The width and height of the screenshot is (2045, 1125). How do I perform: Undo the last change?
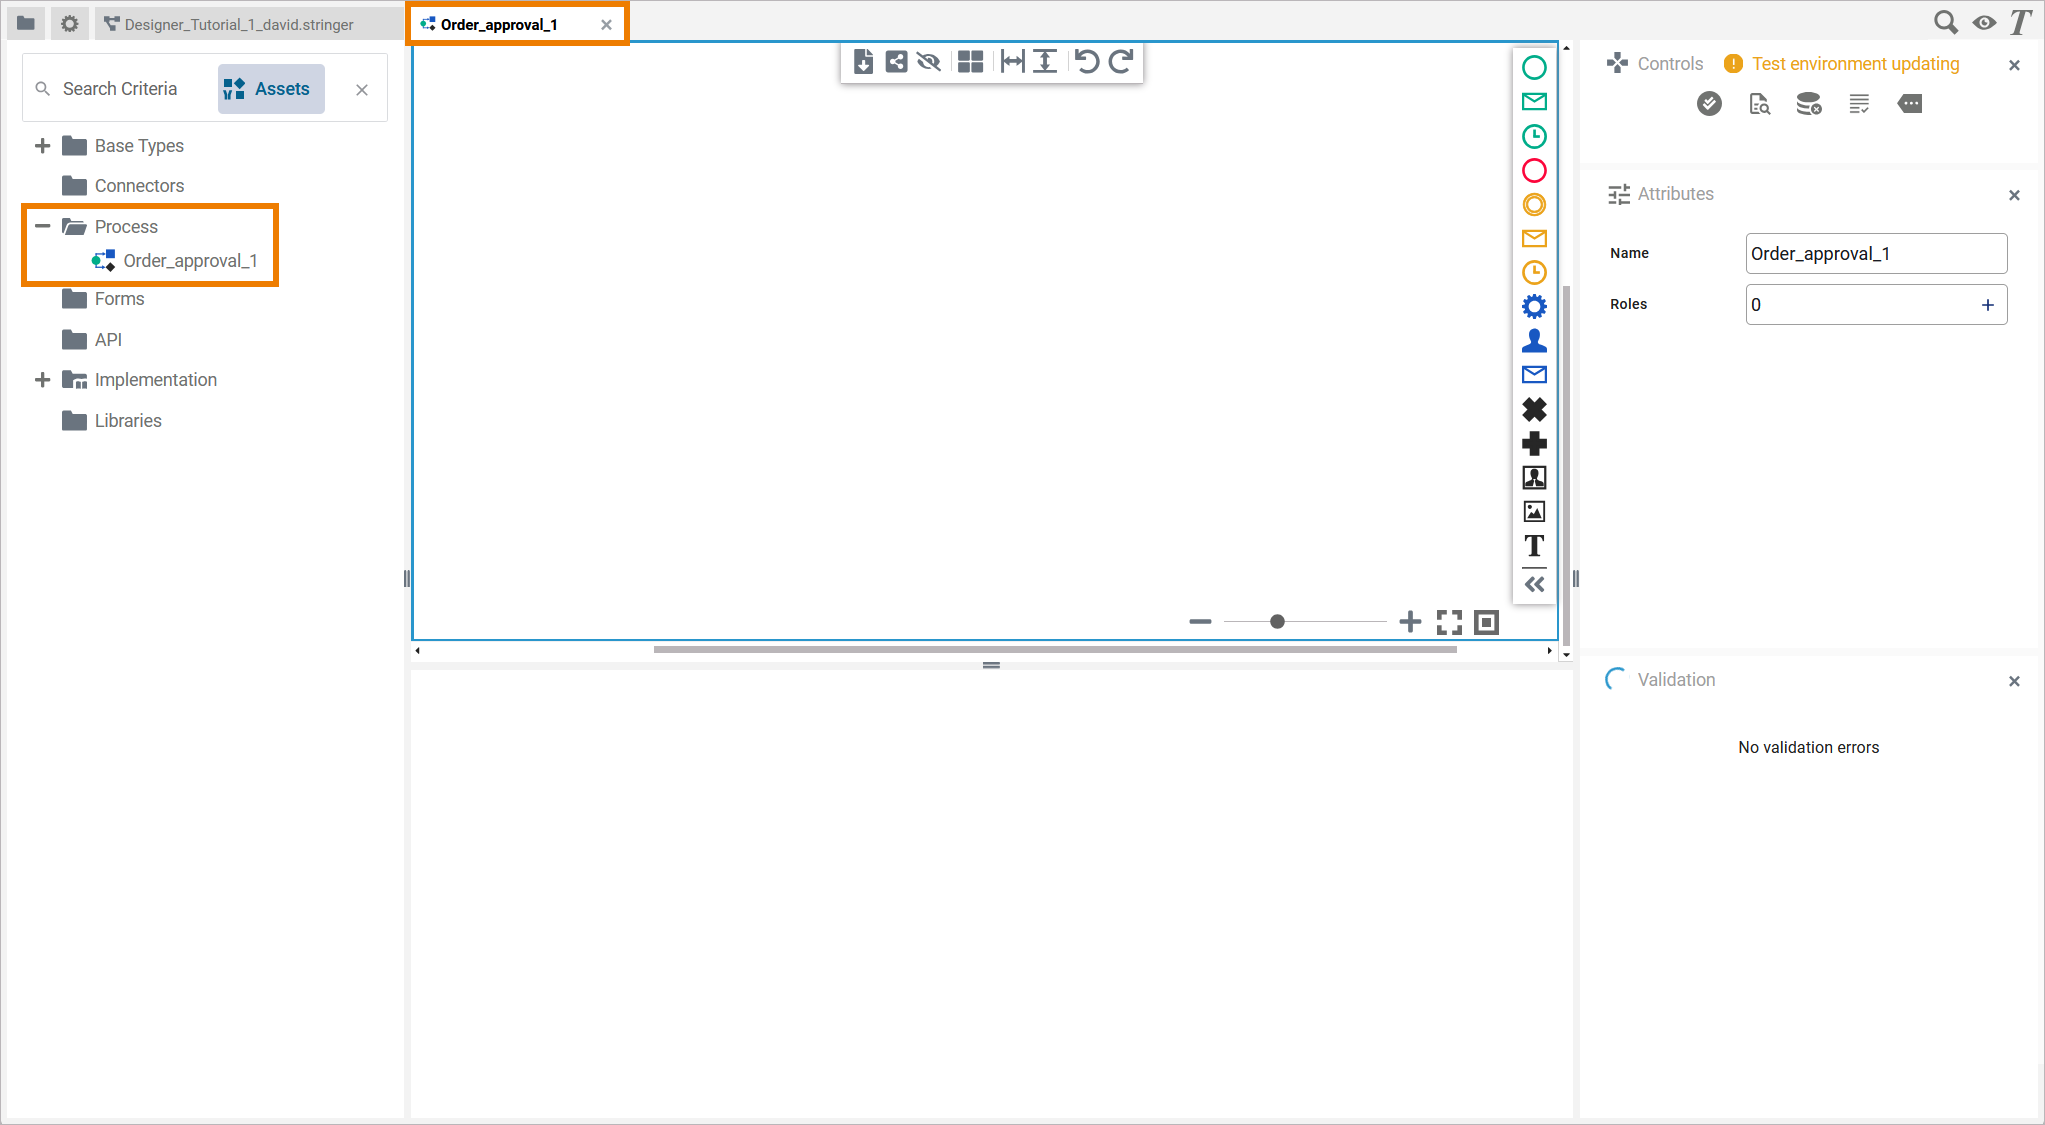coord(1087,61)
